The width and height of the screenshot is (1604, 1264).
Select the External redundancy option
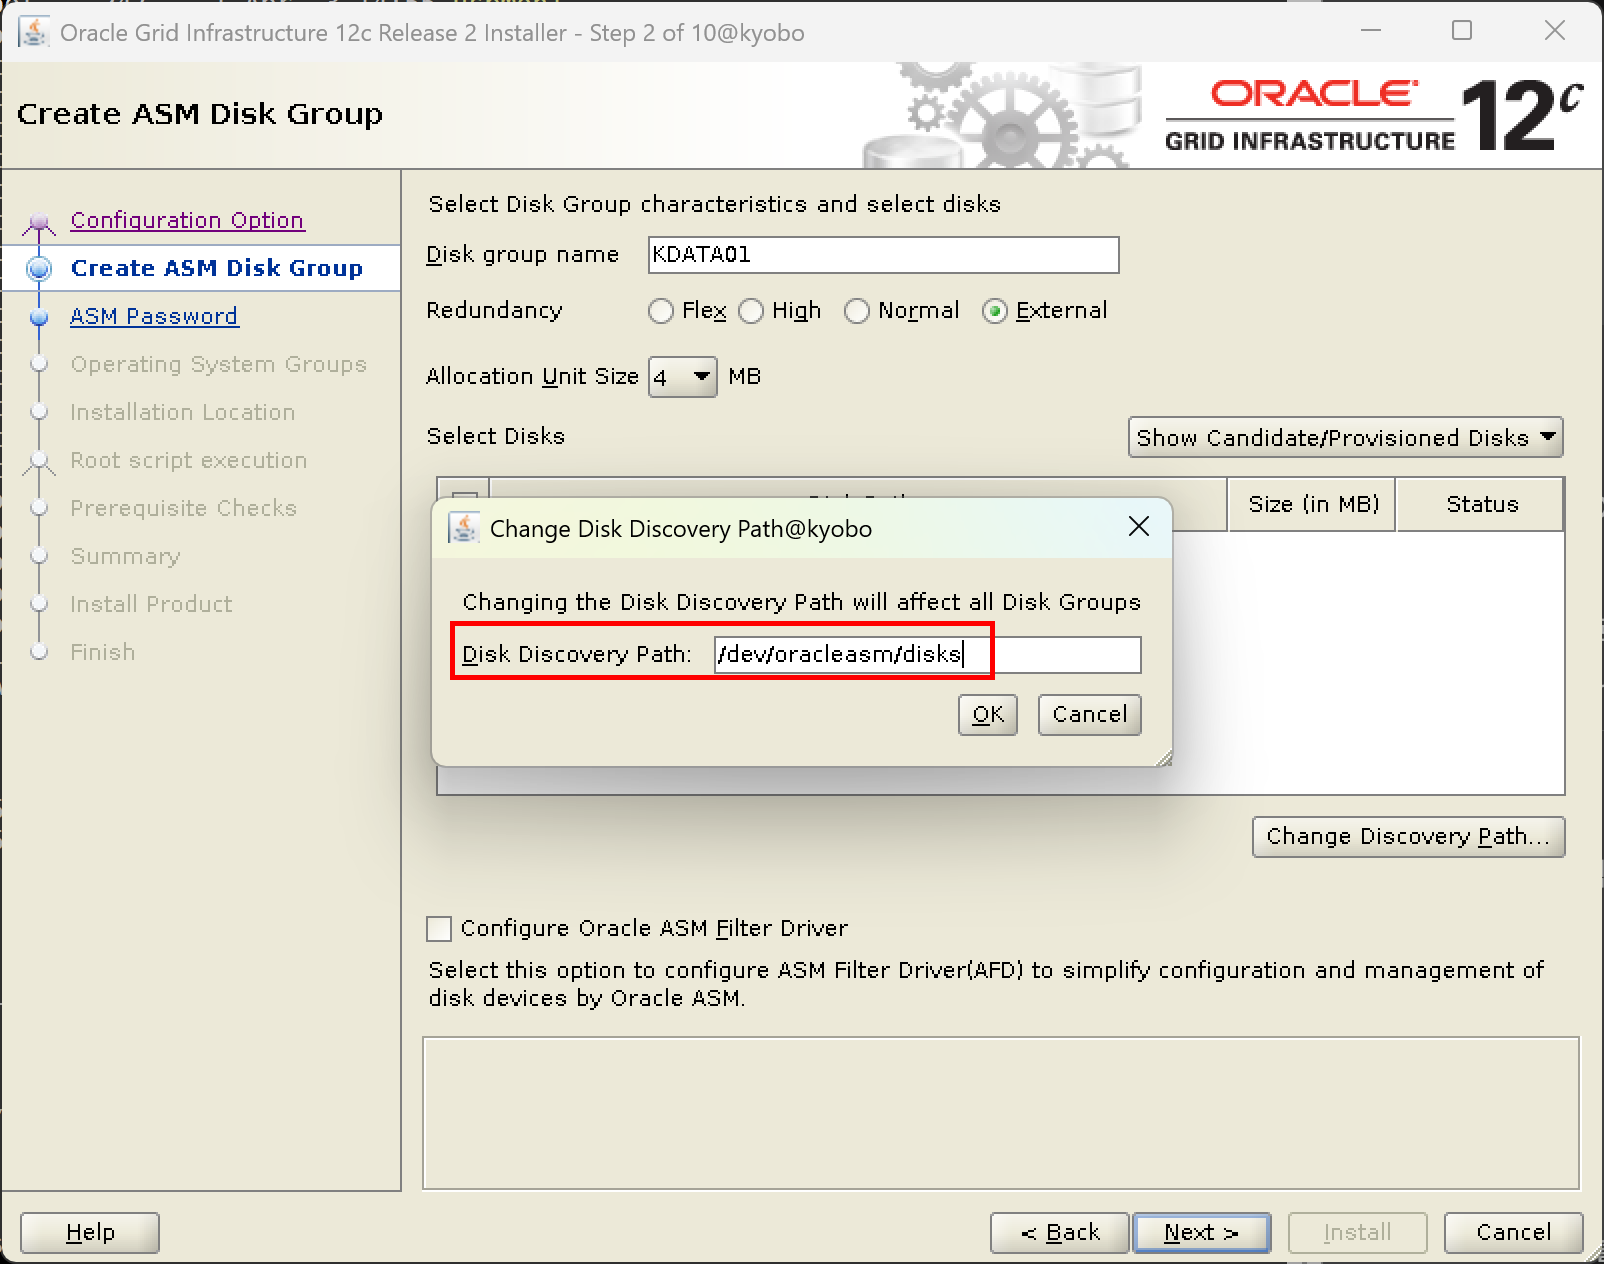click(995, 311)
